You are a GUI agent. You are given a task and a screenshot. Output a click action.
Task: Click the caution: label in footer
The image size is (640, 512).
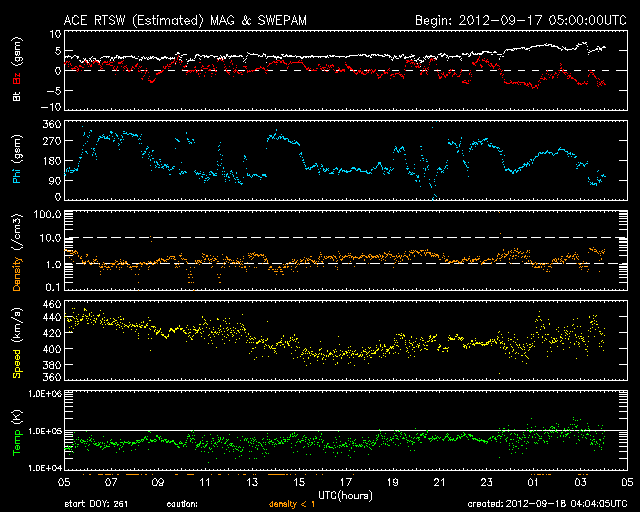[182, 504]
